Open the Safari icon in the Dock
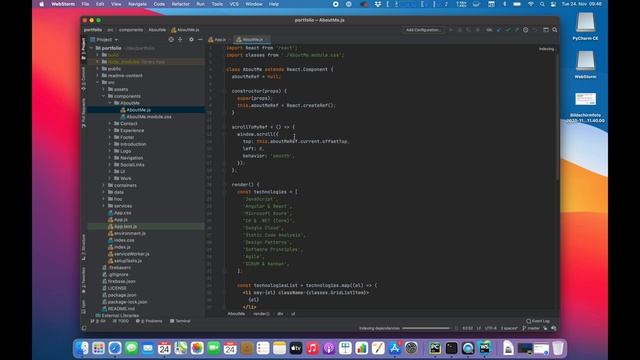The width and height of the screenshot is (640, 360). point(115,348)
